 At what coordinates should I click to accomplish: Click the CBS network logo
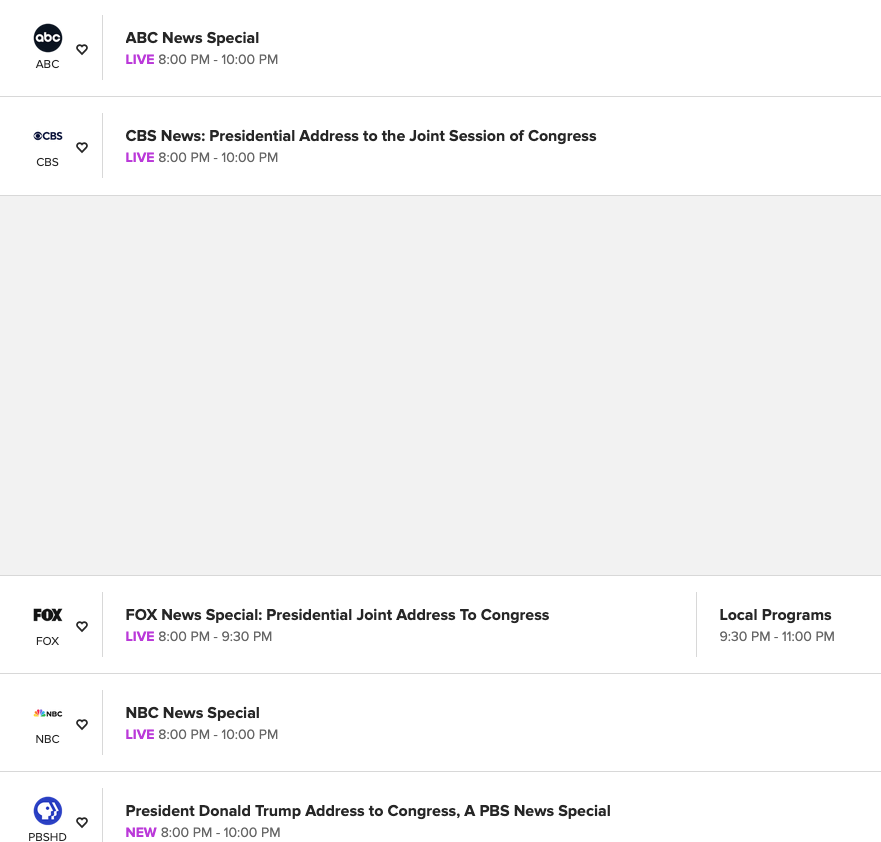(x=48, y=136)
